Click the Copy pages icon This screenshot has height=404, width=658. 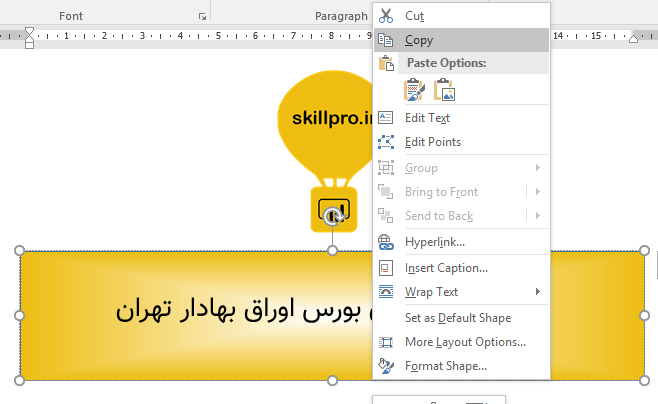[x=386, y=40]
